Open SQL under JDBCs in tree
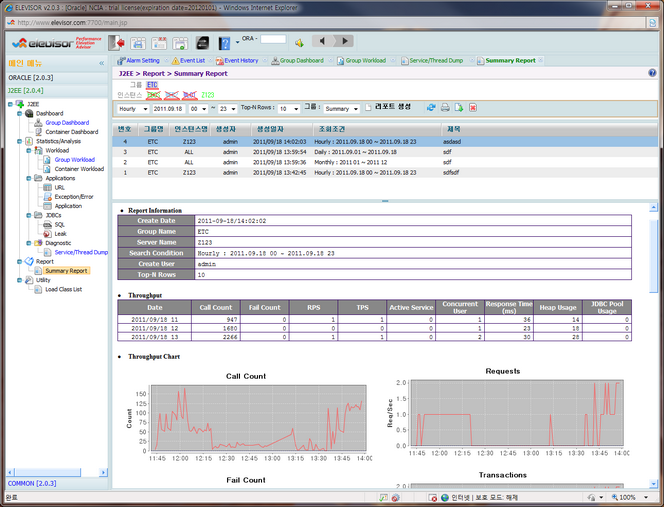Image resolution: width=664 pixels, height=507 pixels. (x=59, y=225)
